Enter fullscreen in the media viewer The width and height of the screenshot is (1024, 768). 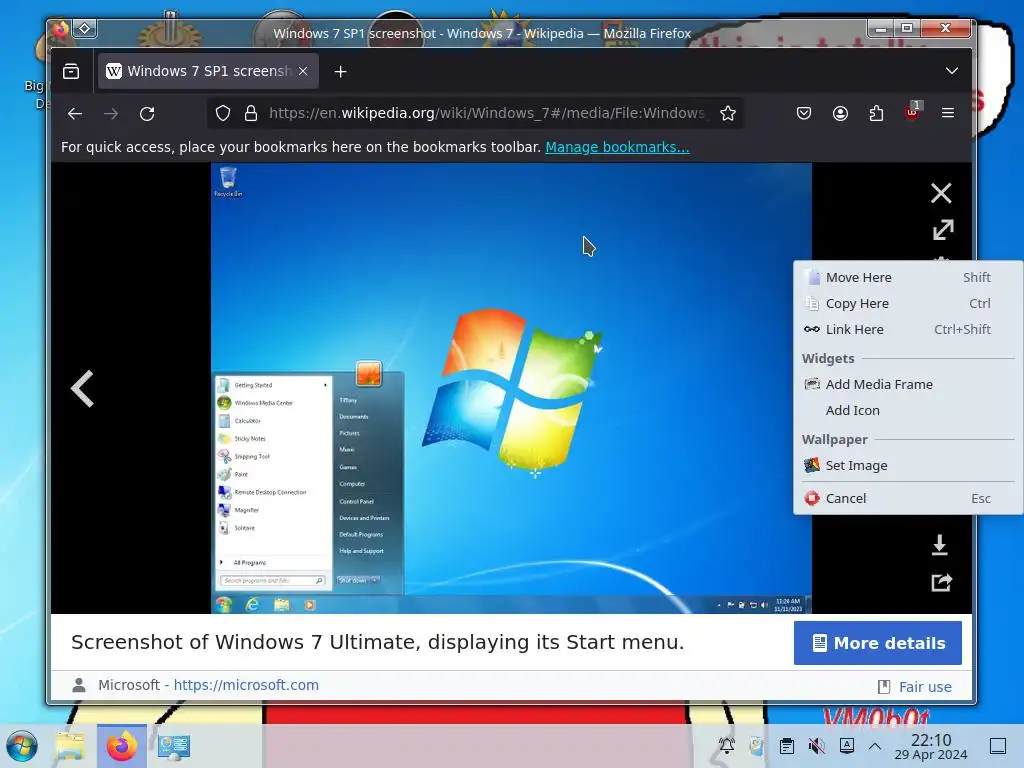[x=942, y=230]
